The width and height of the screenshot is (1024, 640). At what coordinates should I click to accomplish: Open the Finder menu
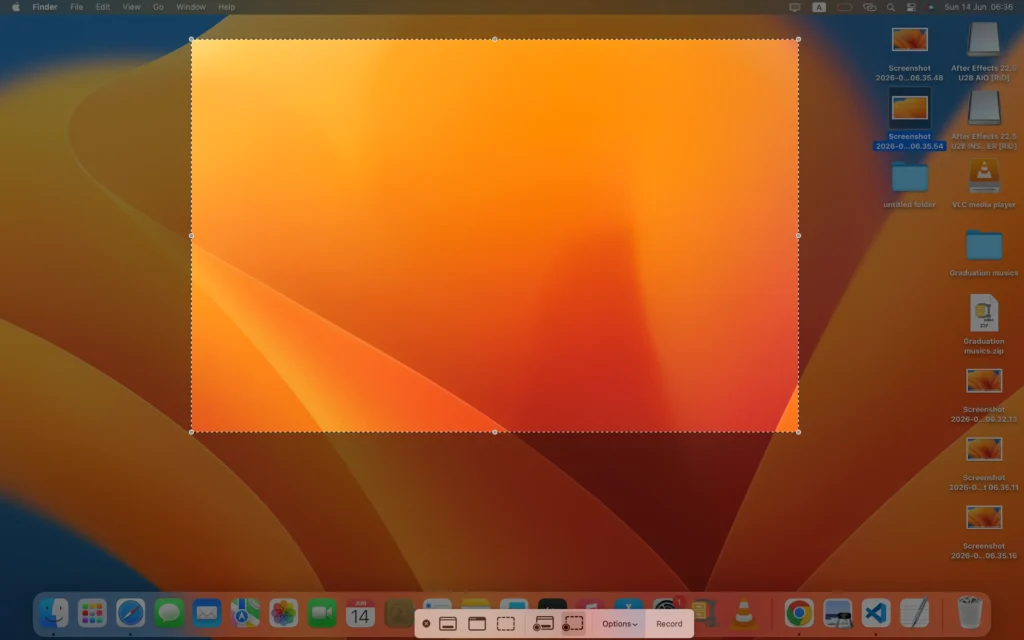(45, 7)
